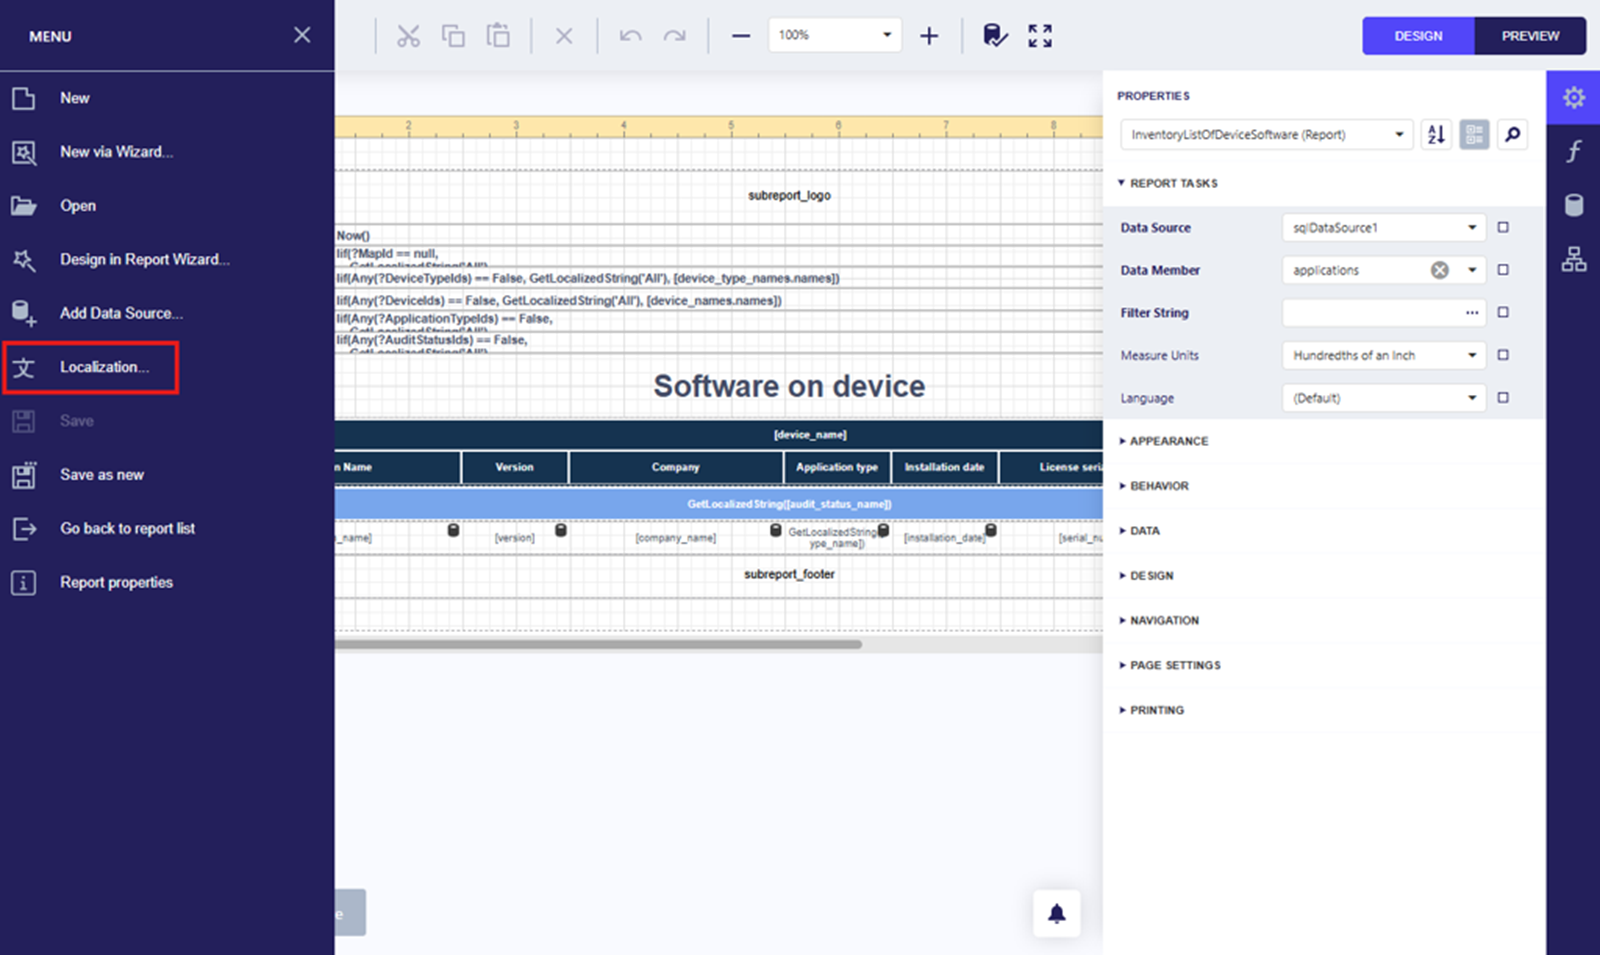Viewport: 1600px width, 955px height.
Task: Sort properties alphabetically with A-Z icon
Action: tap(1436, 134)
